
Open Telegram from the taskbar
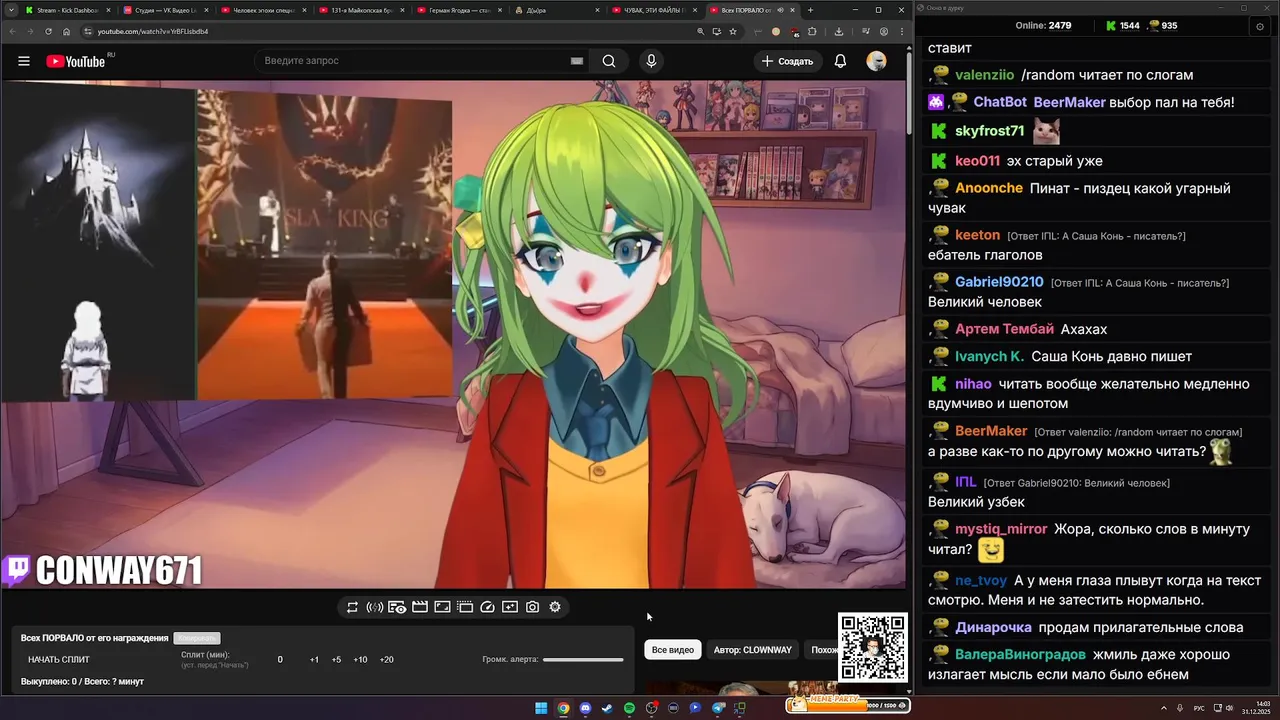[x=718, y=708]
